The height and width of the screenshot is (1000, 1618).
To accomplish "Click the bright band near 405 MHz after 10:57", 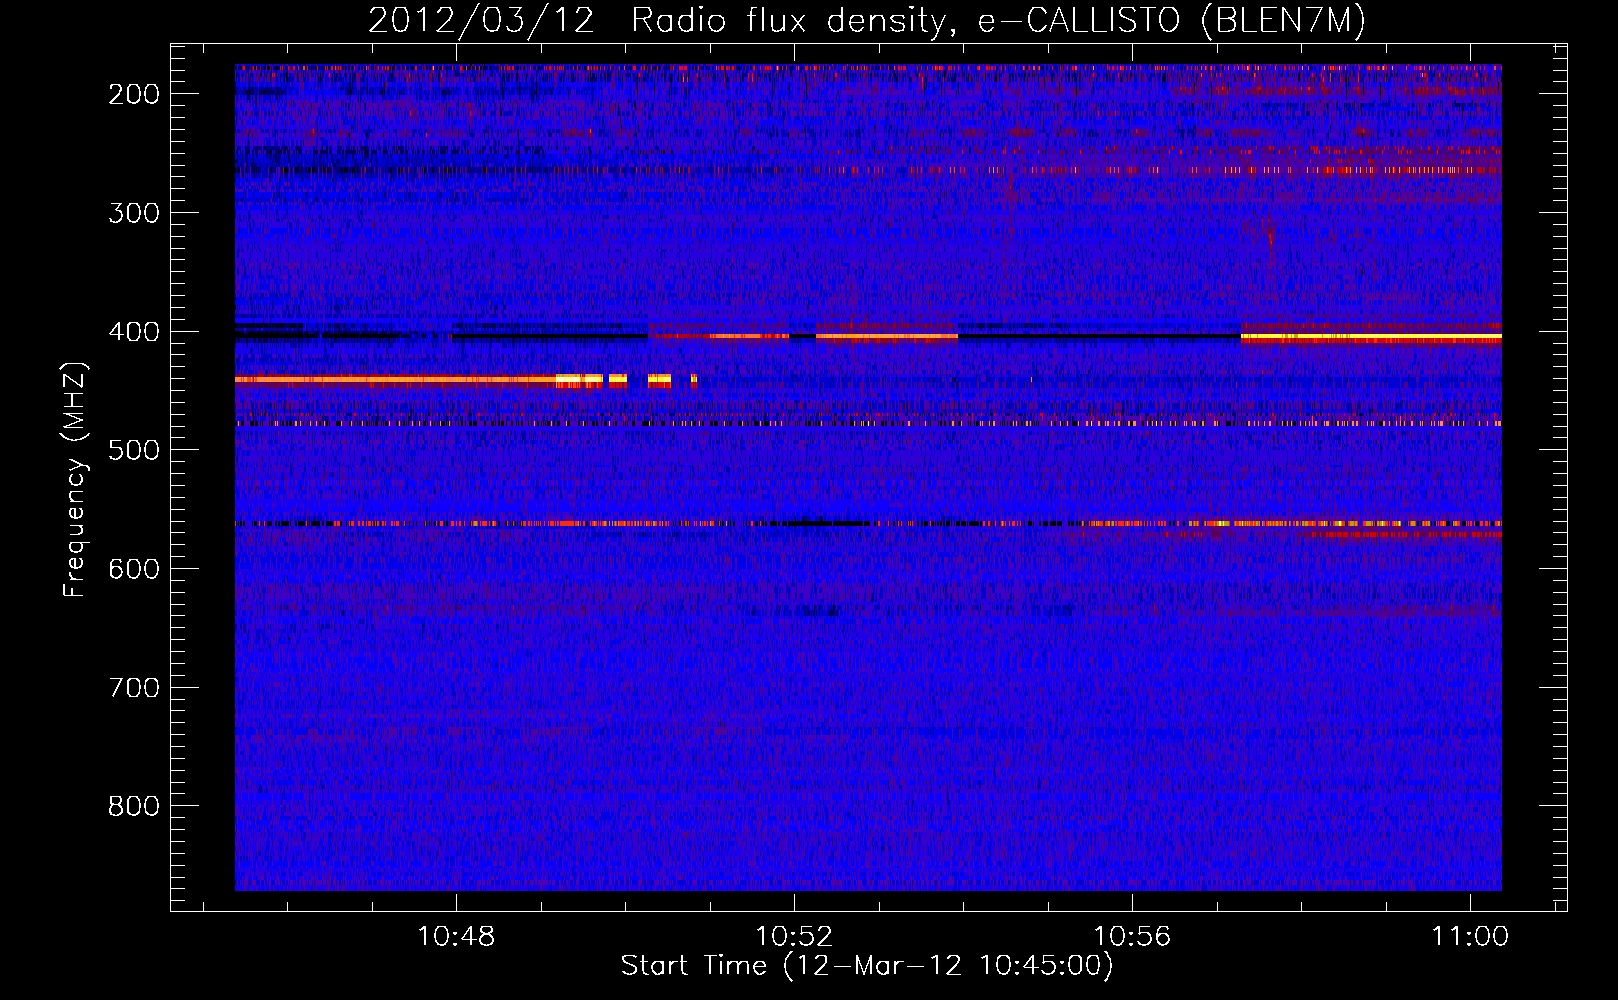I will (x=1371, y=338).
